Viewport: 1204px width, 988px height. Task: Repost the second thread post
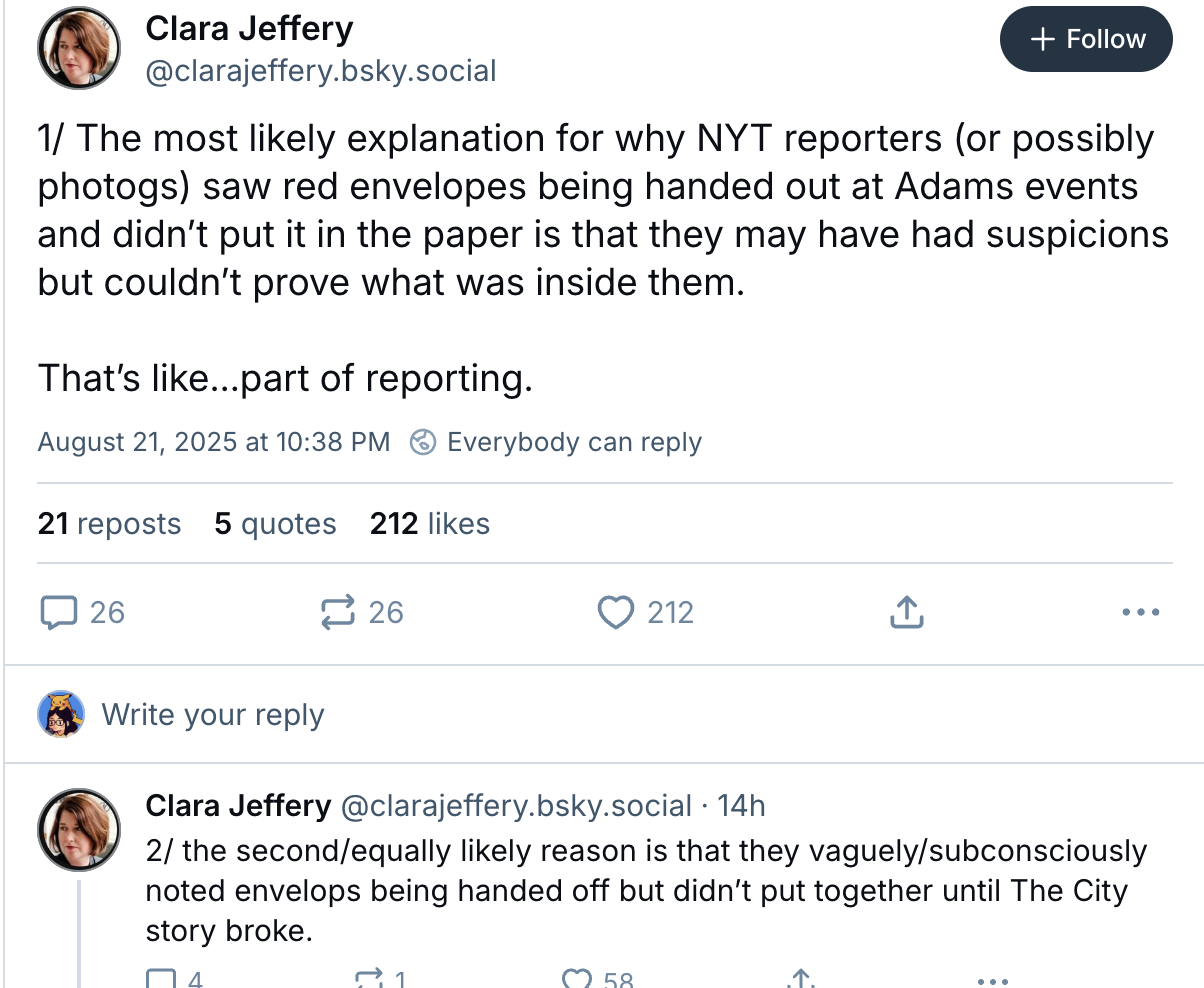(369, 980)
